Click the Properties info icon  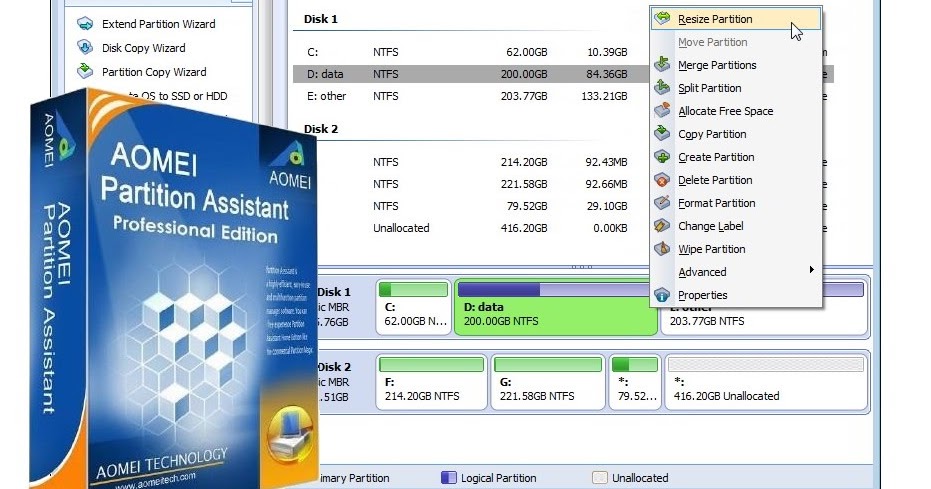point(662,295)
